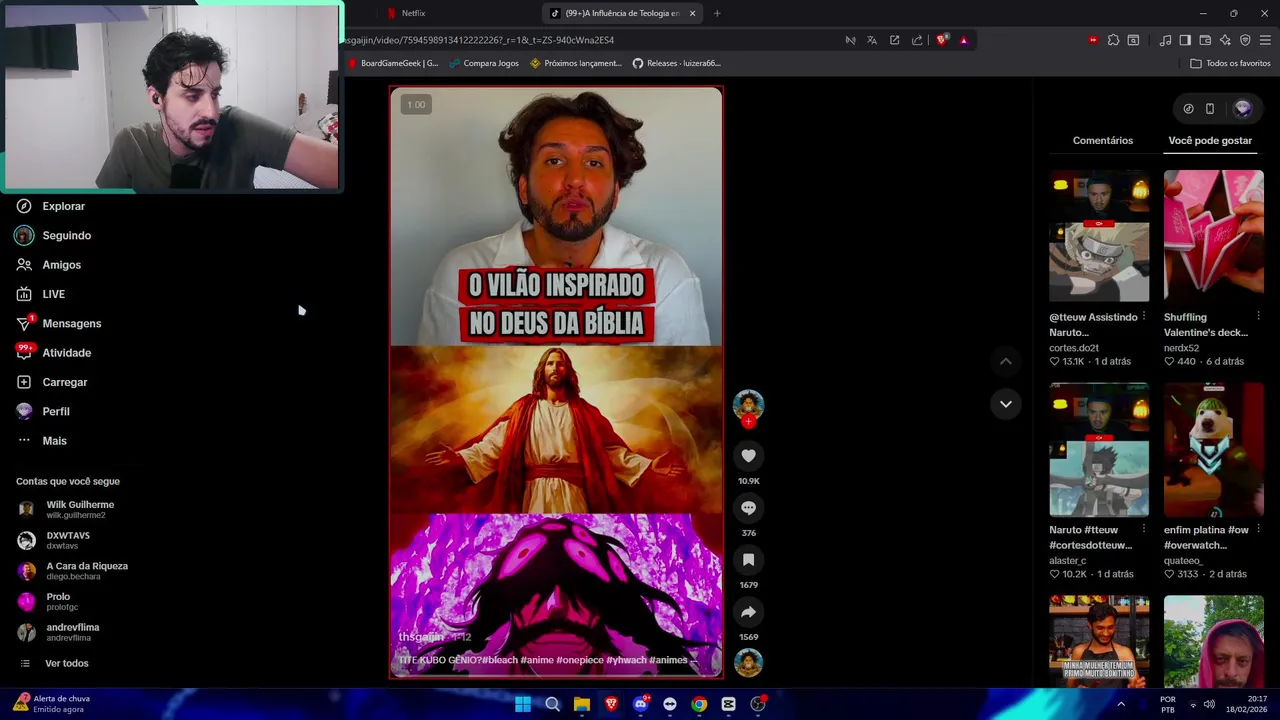Open Wilk Guilherme followed account
The height and width of the screenshot is (720, 1280).
pyautogui.click(x=67, y=509)
